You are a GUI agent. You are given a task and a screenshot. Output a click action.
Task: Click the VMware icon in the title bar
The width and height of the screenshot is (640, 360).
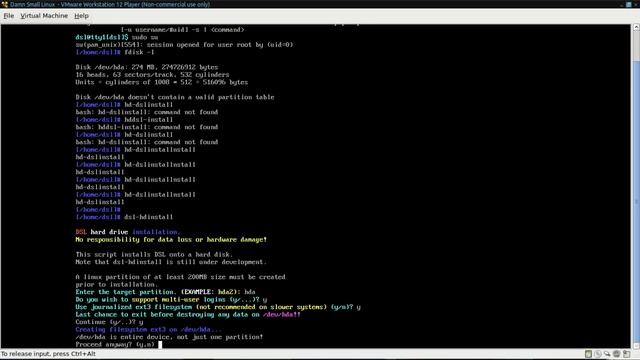point(4,4)
